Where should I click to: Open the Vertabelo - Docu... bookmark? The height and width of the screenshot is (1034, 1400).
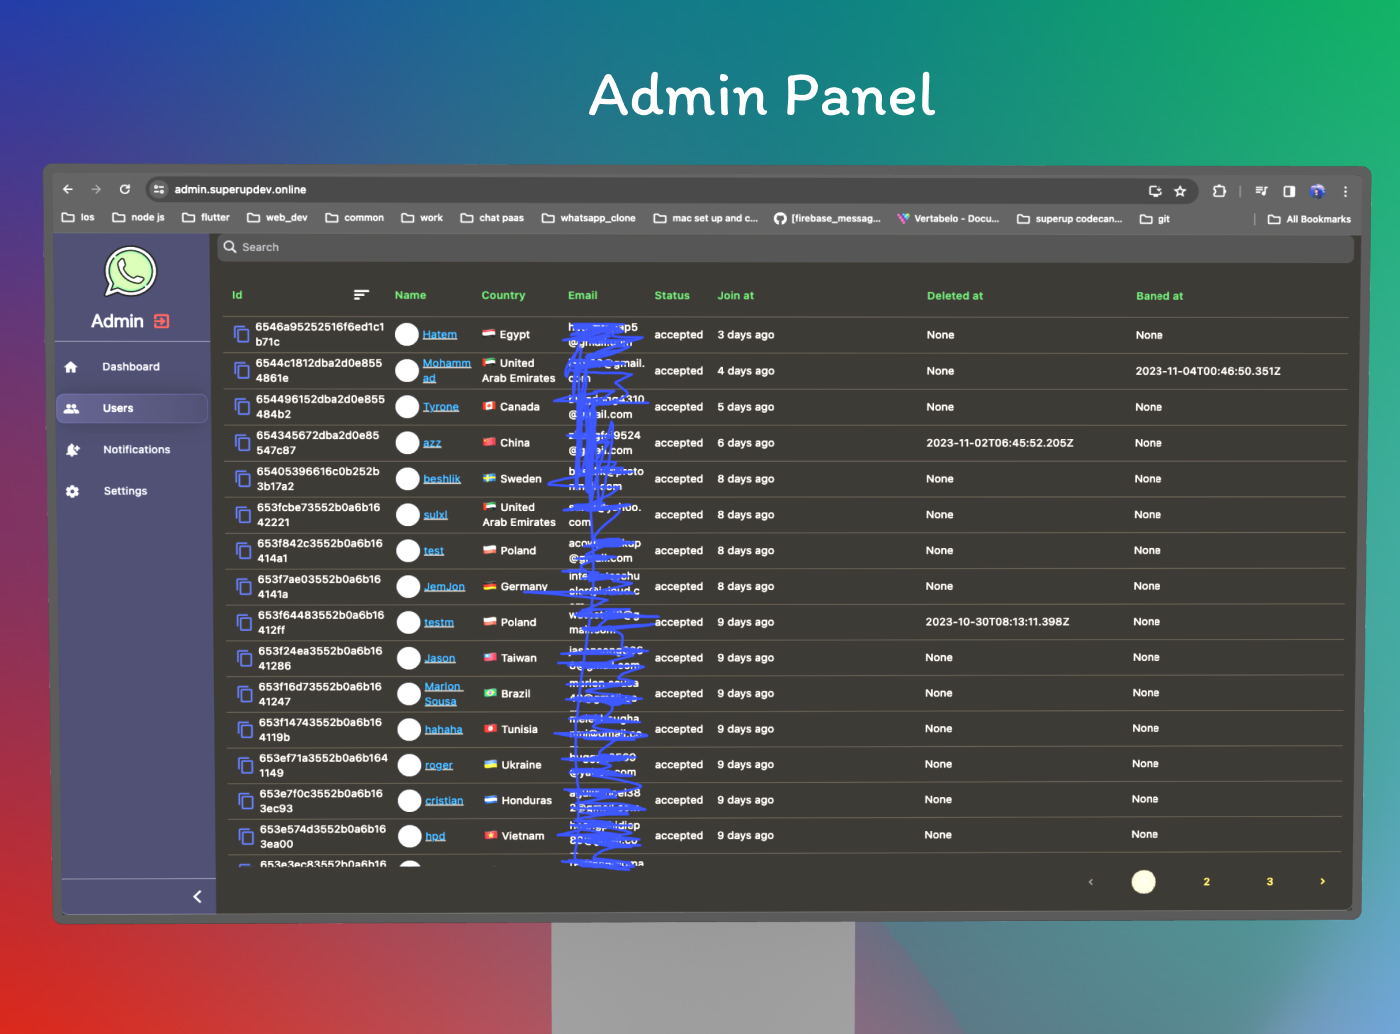pos(948,218)
